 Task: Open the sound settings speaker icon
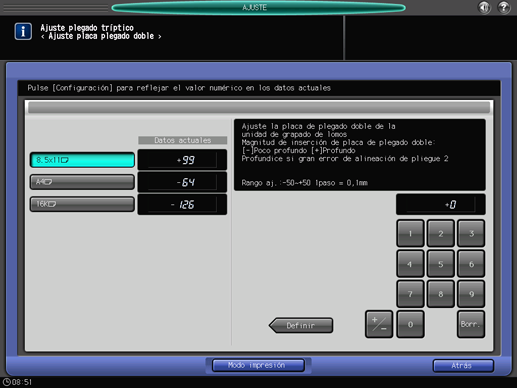tap(484, 7)
